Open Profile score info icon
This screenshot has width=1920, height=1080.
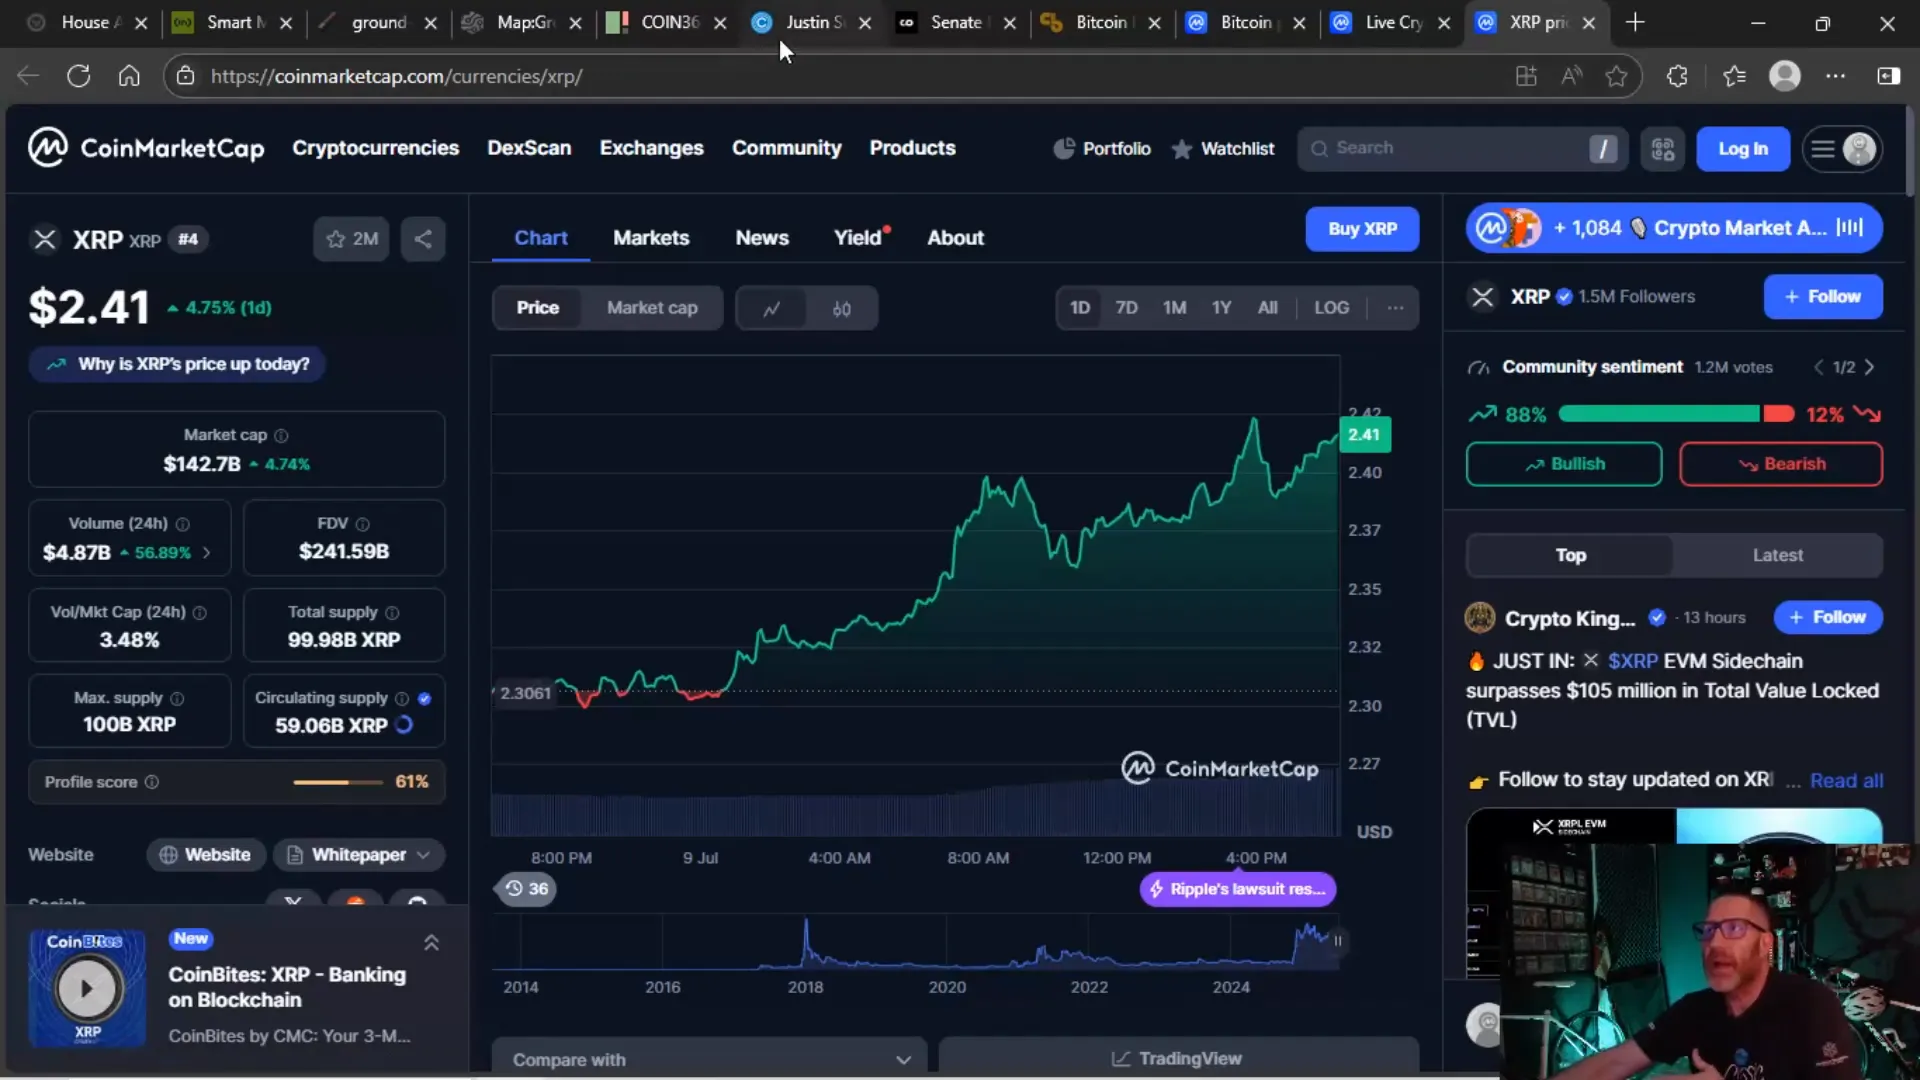(x=152, y=782)
